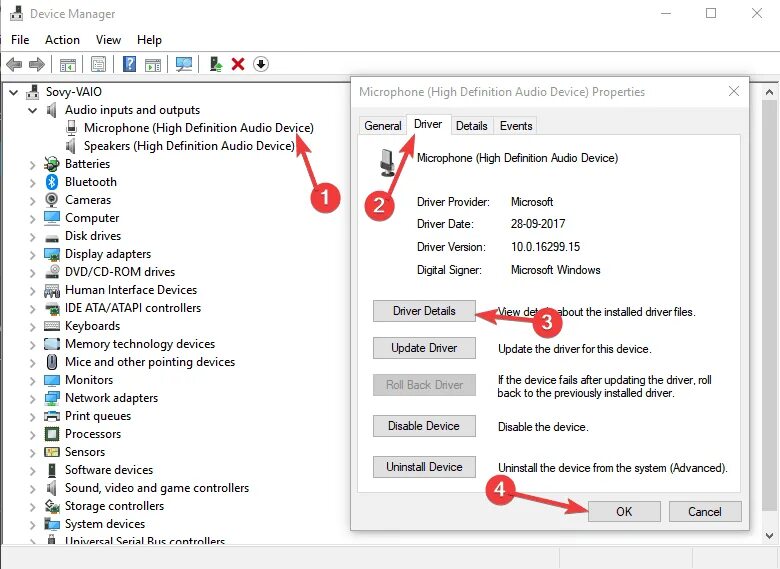Click the Monitors category icon
This screenshot has width=780, height=569.
point(52,380)
